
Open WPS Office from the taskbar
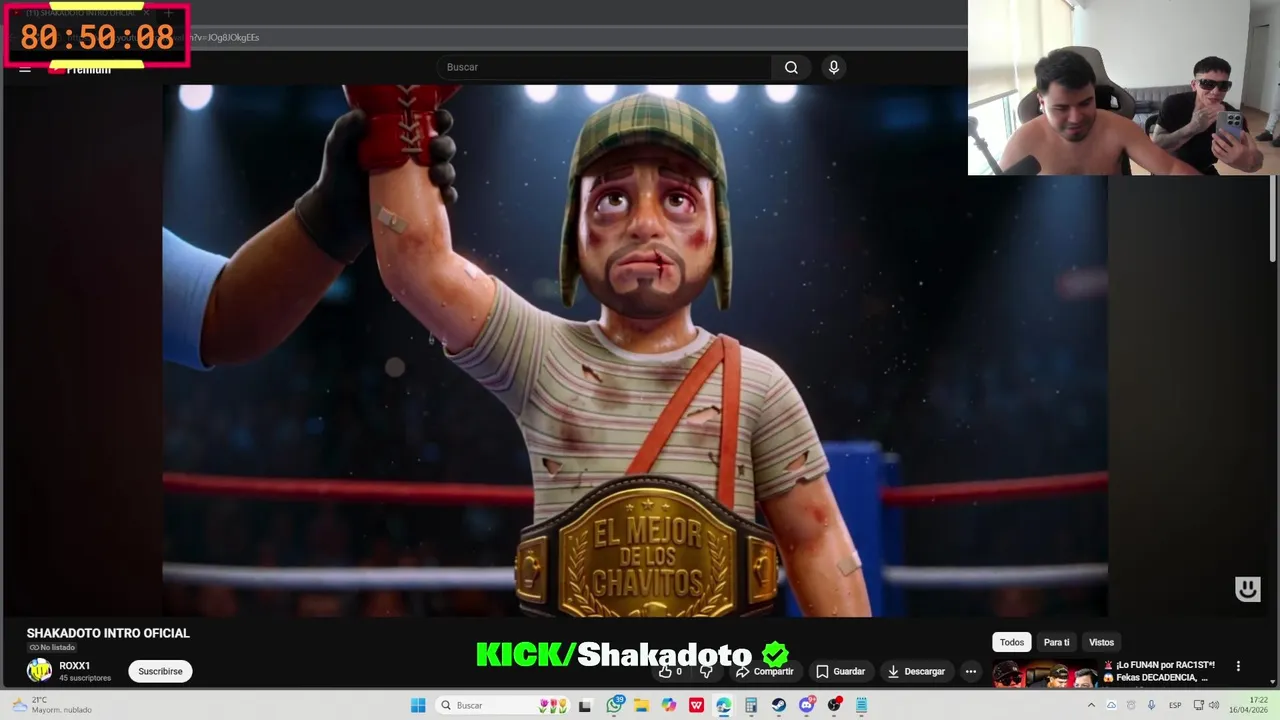tap(696, 705)
